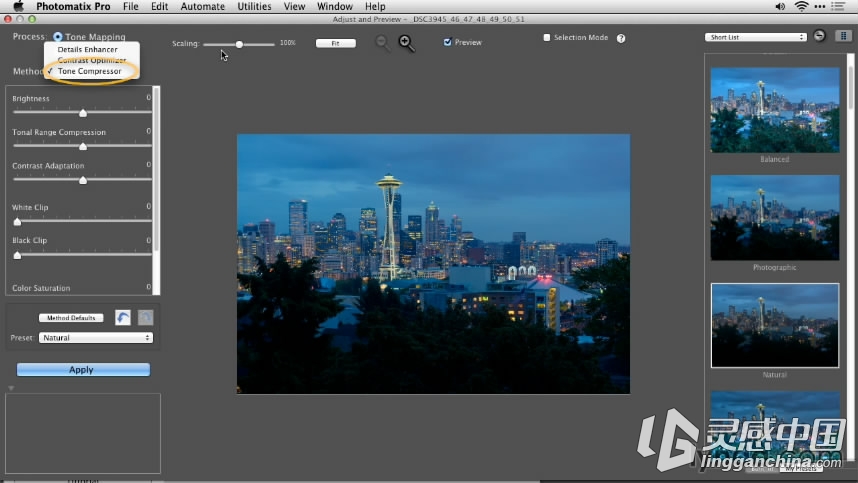Screen dimensions: 858x483
Task: Open the Edit menu
Action: (159, 7)
